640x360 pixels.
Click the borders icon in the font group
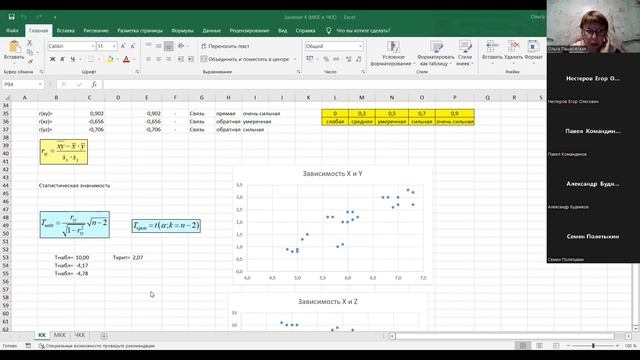click(x=91, y=59)
